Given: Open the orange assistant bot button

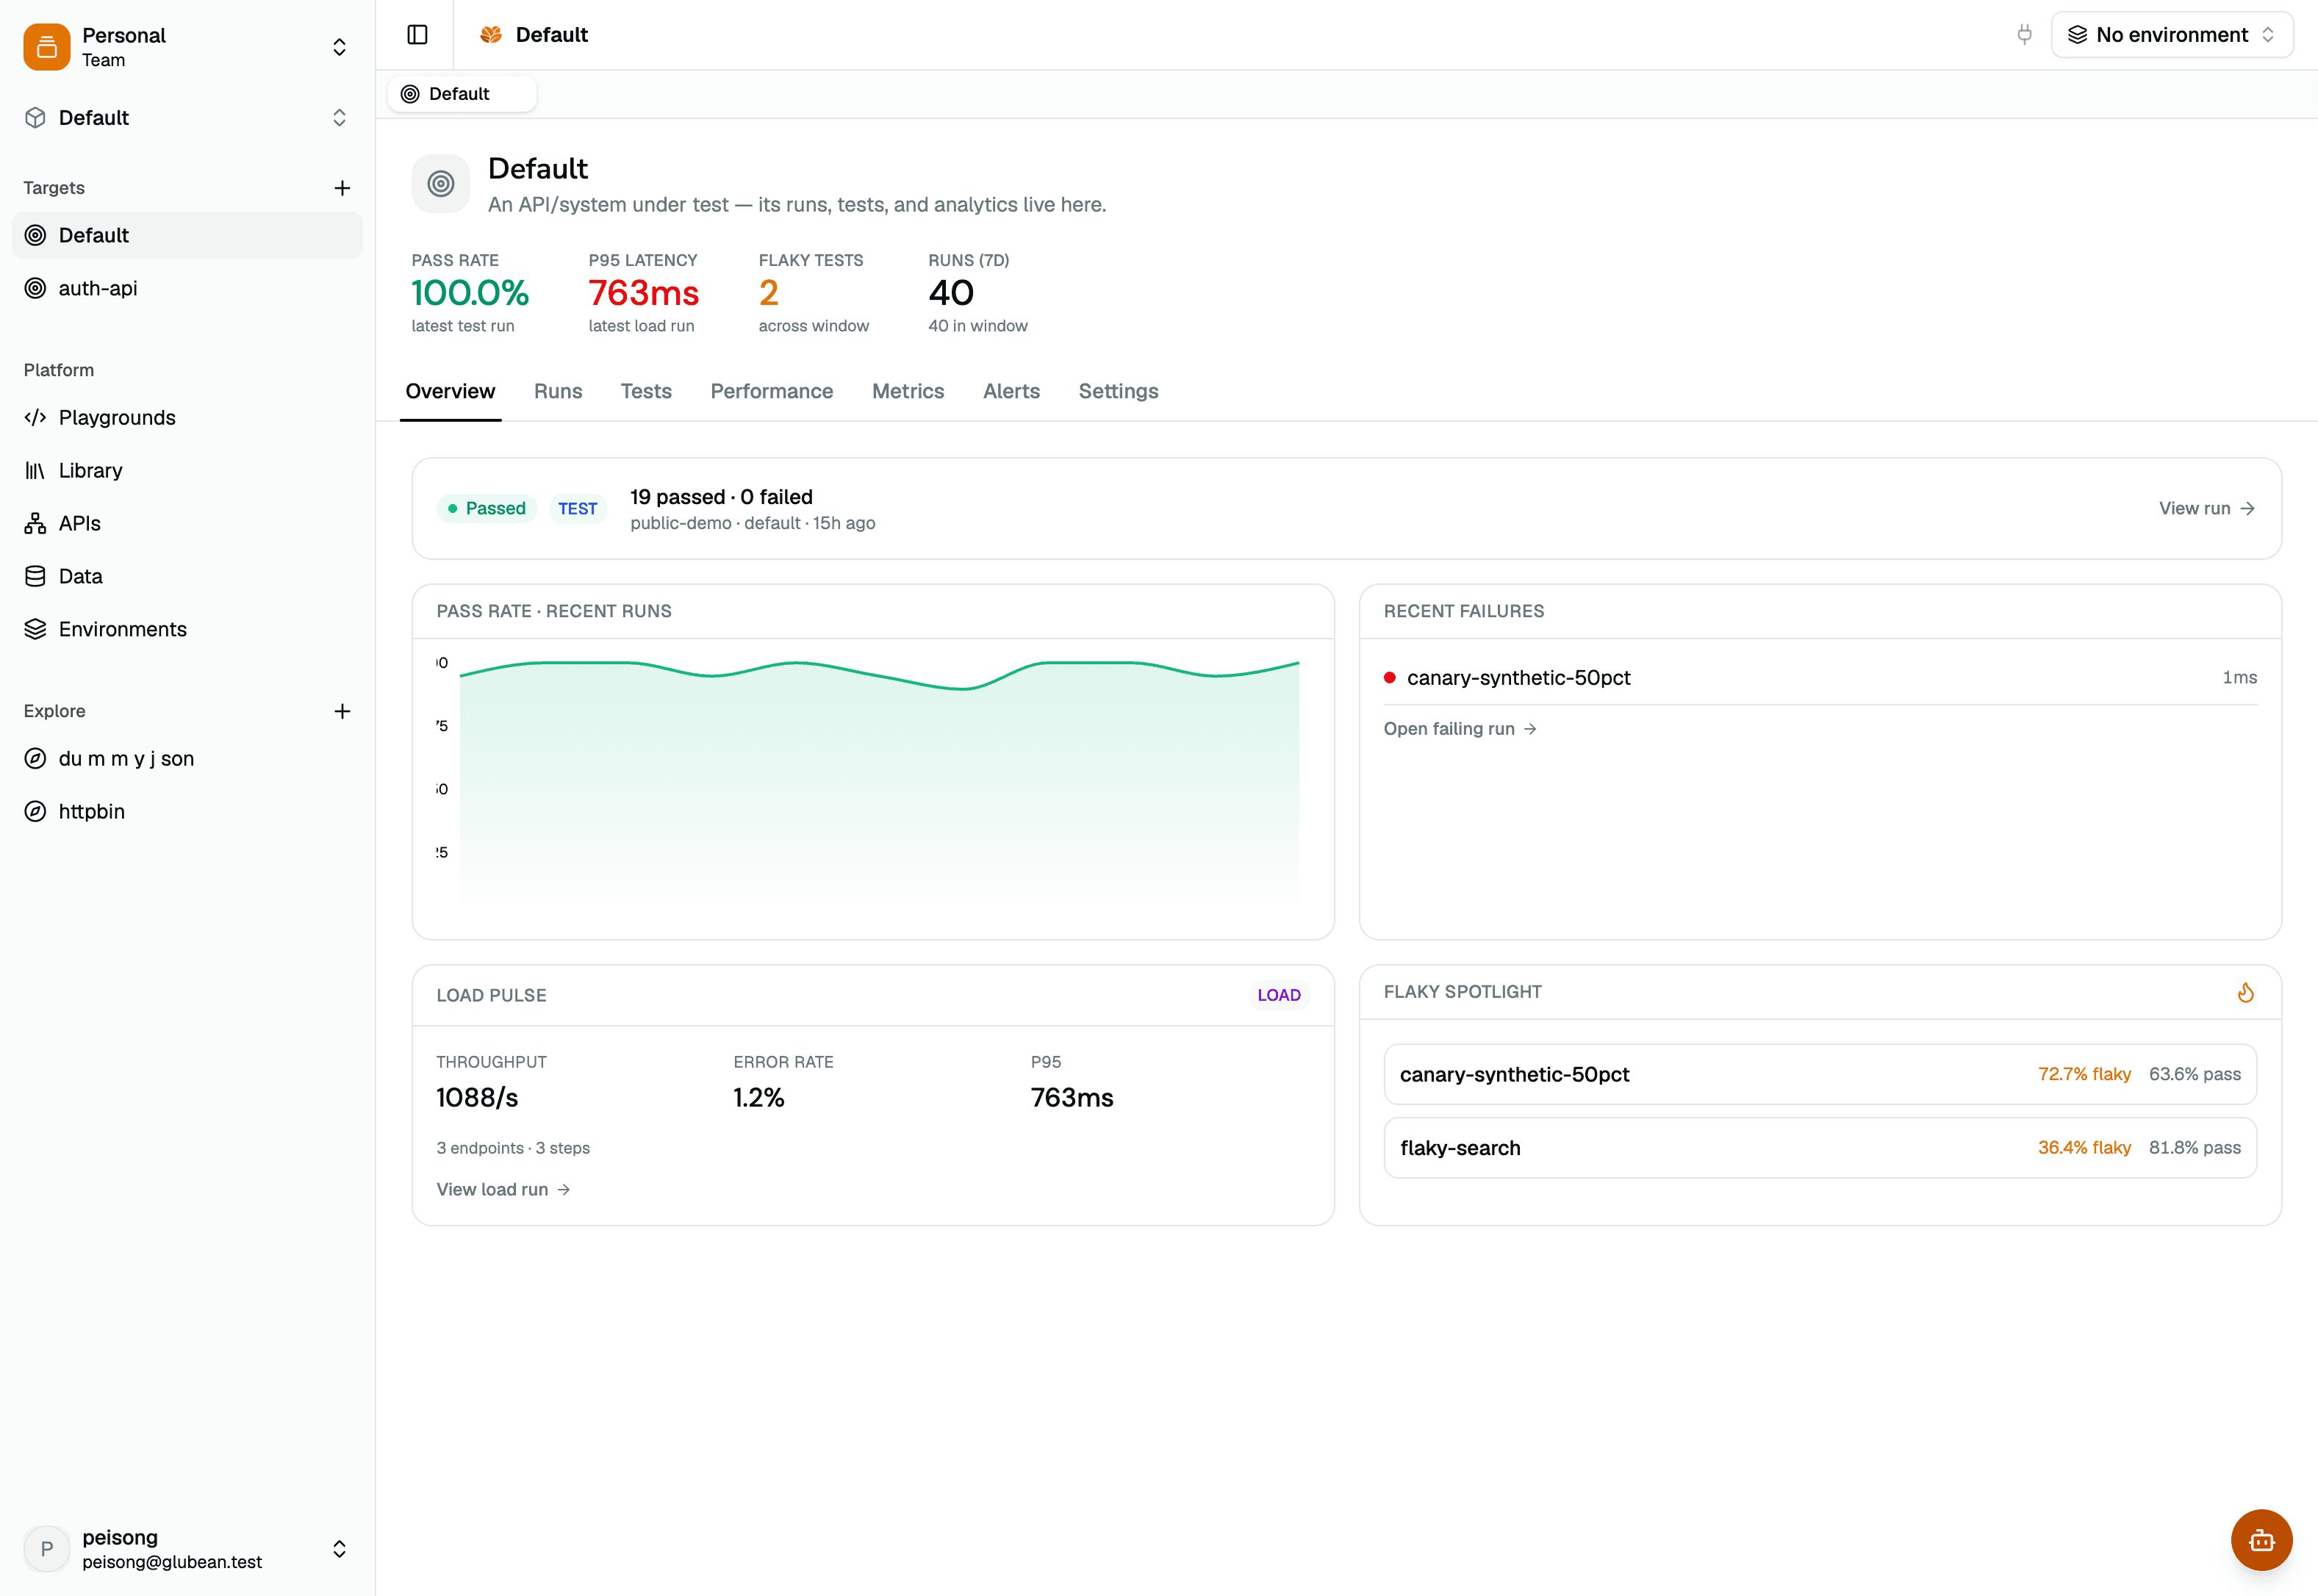Looking at the screenshot, I should click(2262, 1540).
